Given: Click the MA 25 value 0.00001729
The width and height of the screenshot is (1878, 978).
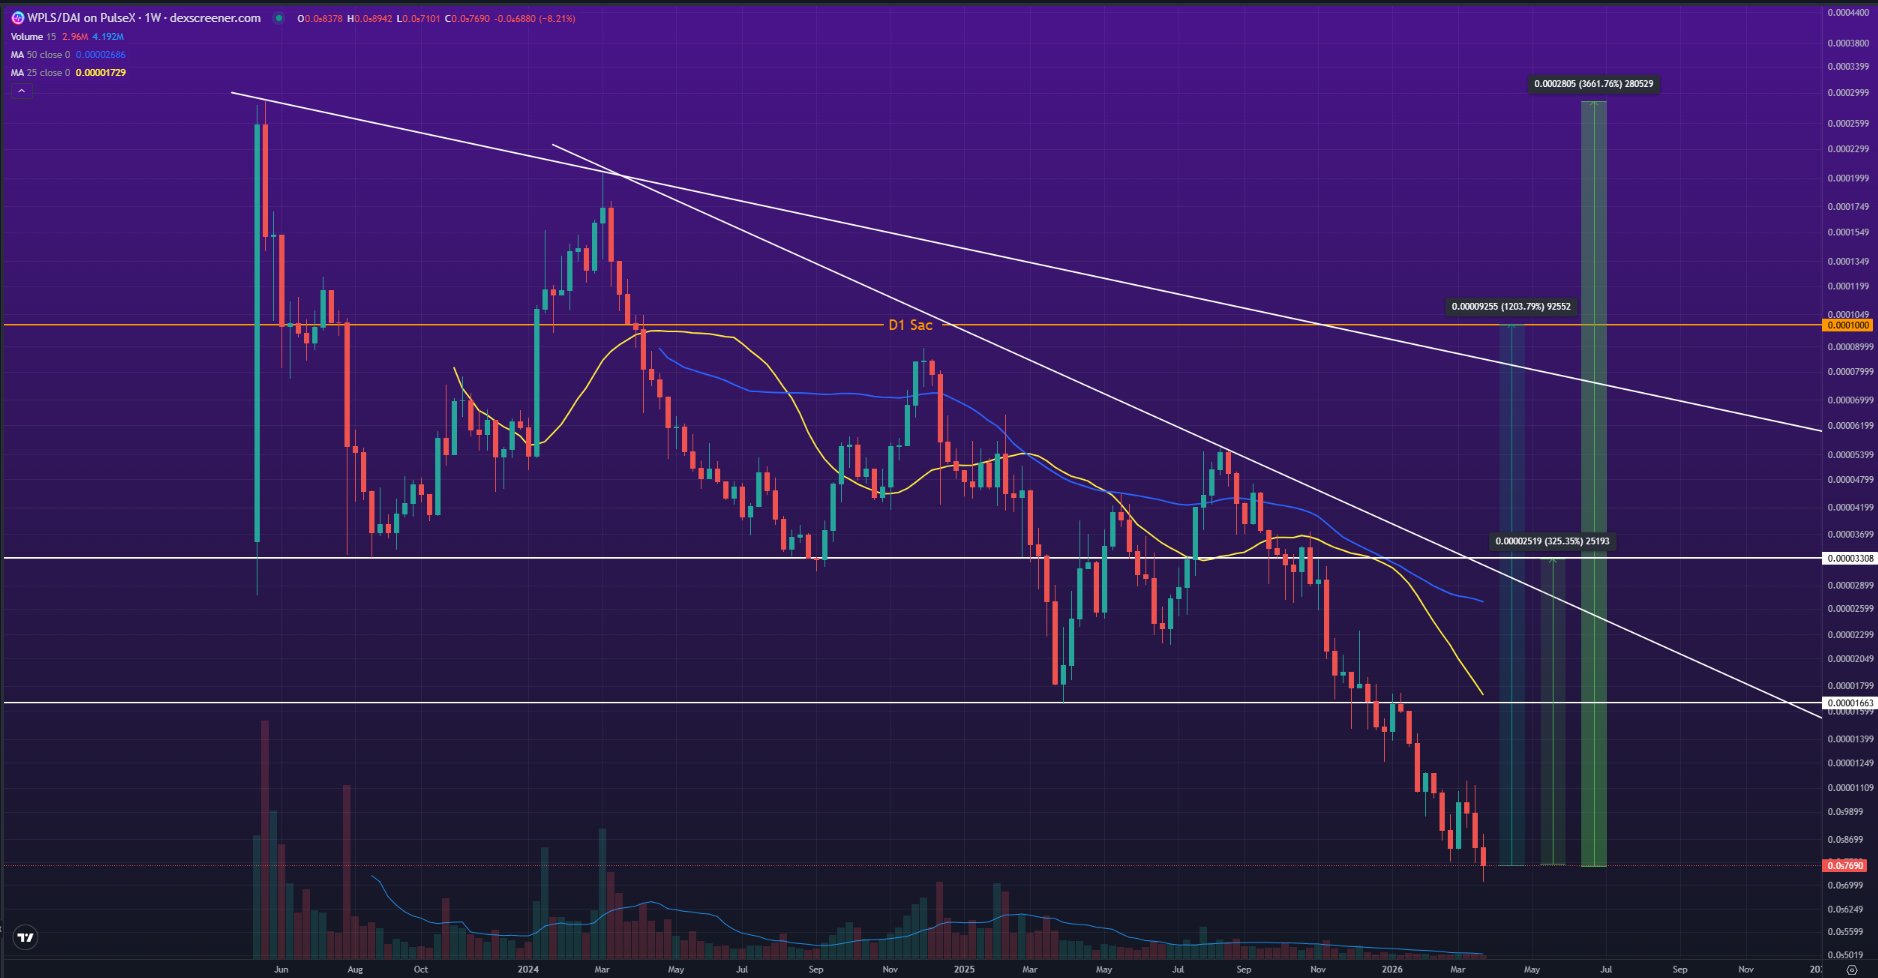Looking at the screenshot, I should (101, 73).
